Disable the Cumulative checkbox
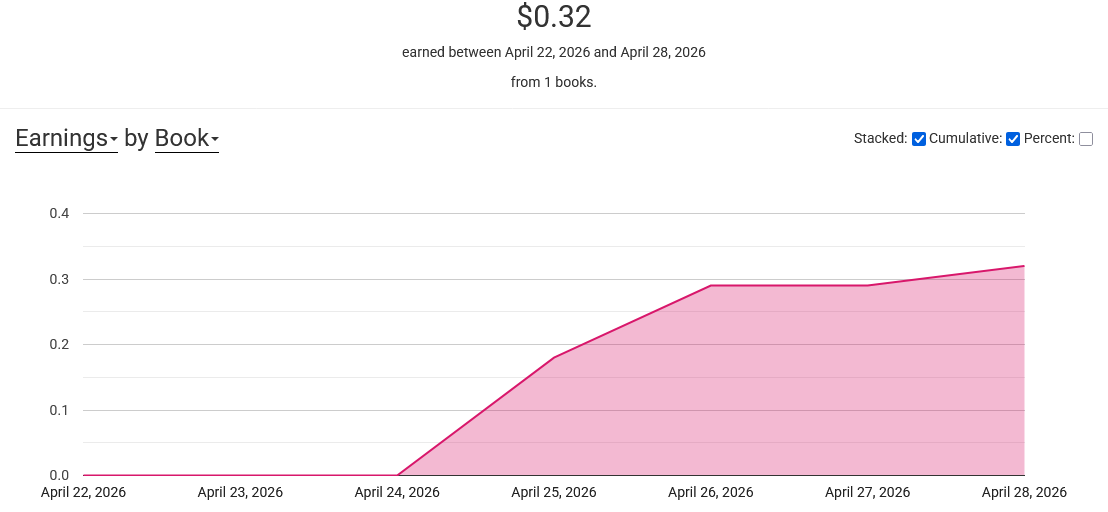This screenshot has width=1108, height=512. pyautogui.click(x=1013, y=139)
